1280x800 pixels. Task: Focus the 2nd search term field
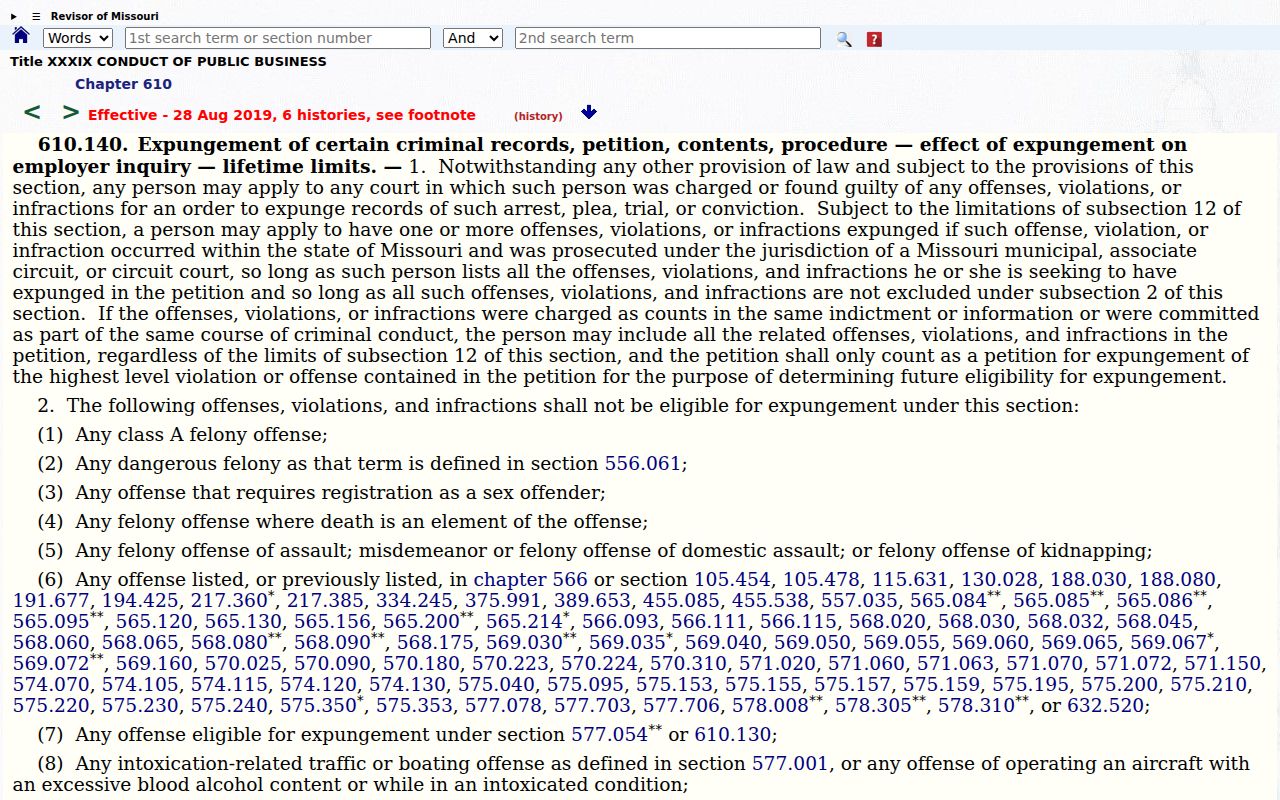tap(668, 38)
